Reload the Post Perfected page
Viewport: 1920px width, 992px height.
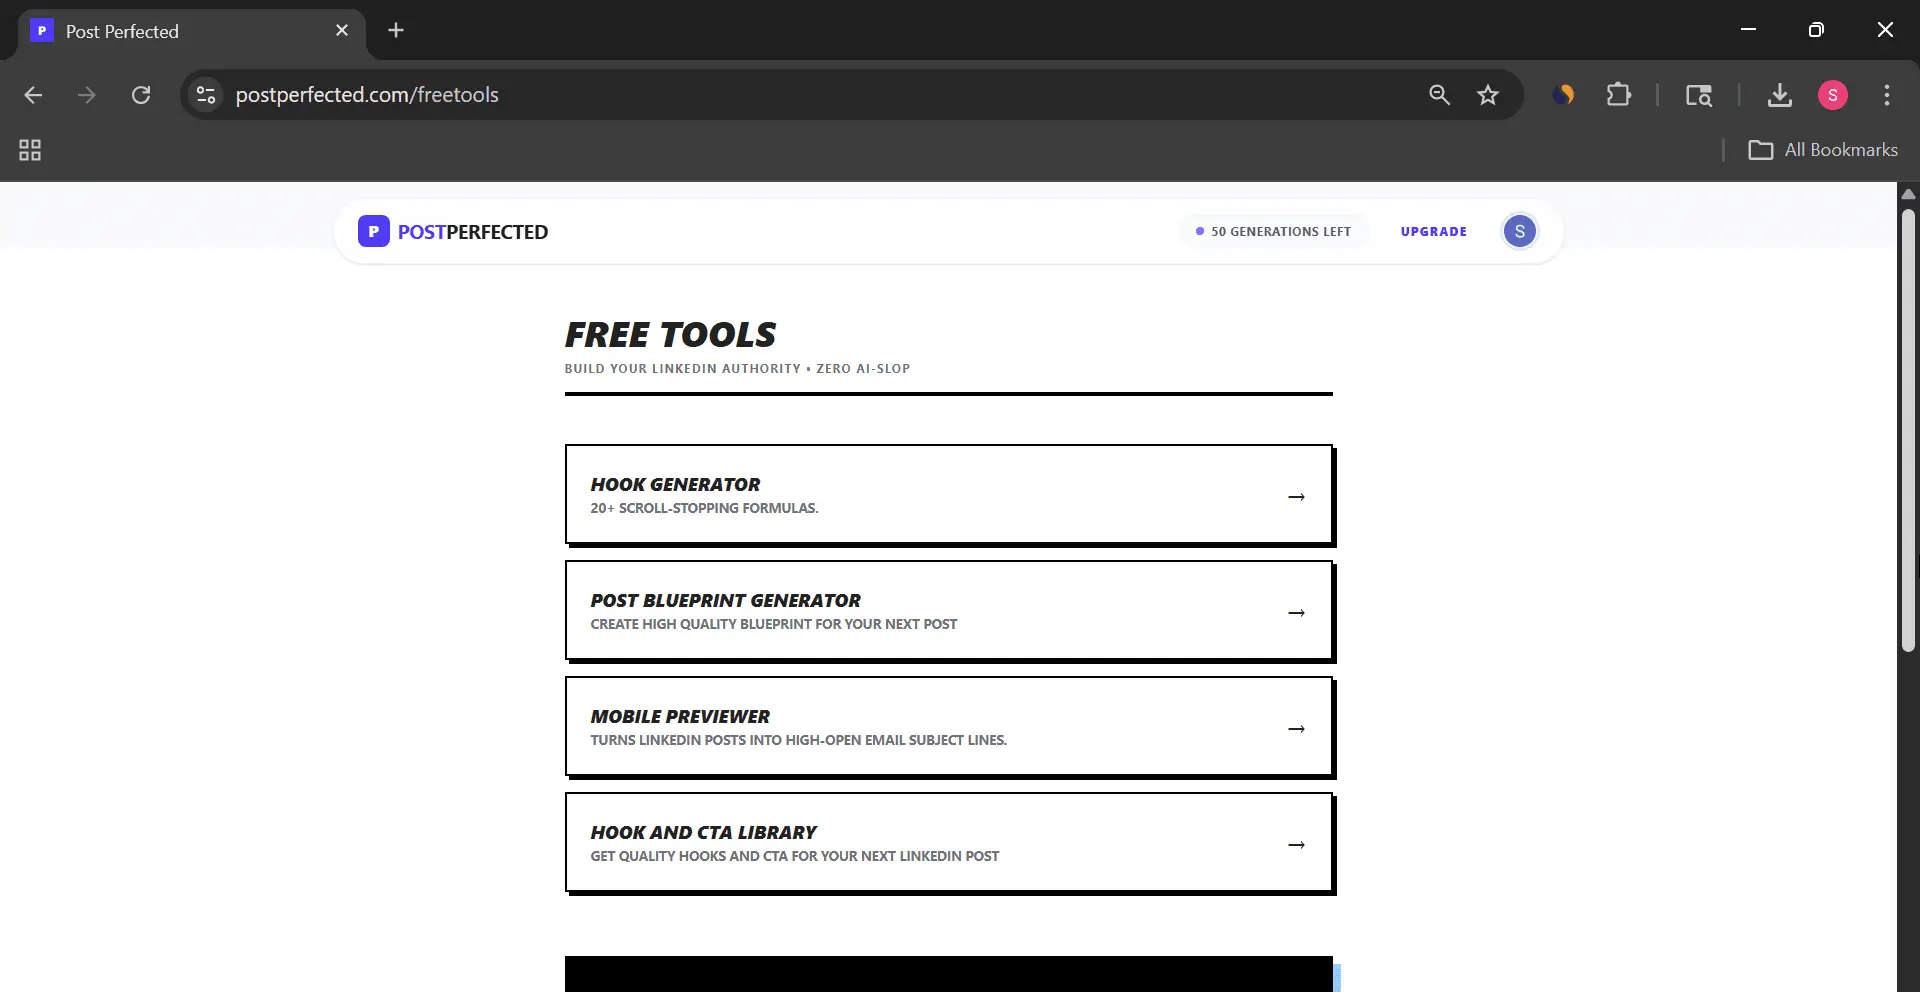click(141, 95)
